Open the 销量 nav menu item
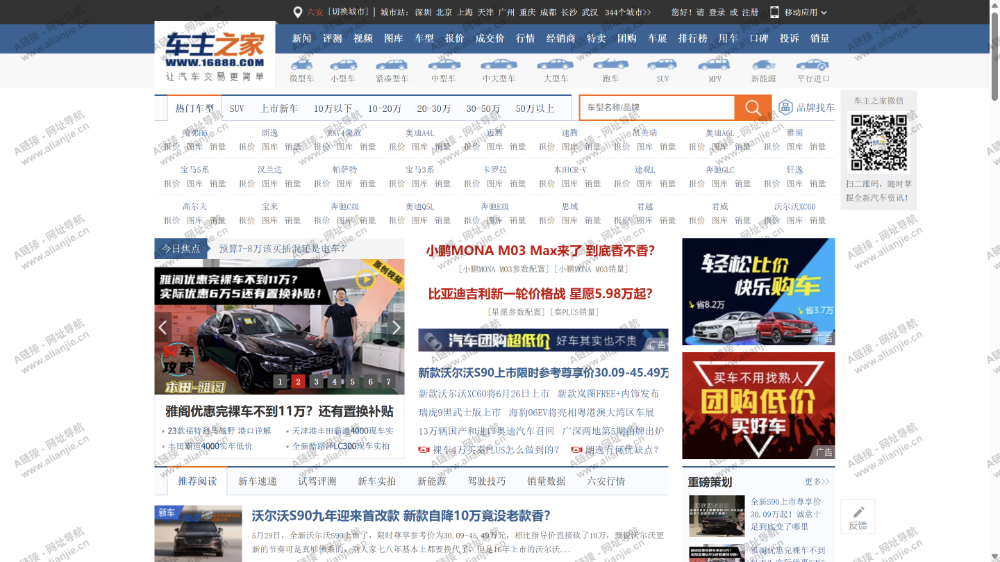The height and width of the screenshot is (562, 1000). 820,38
